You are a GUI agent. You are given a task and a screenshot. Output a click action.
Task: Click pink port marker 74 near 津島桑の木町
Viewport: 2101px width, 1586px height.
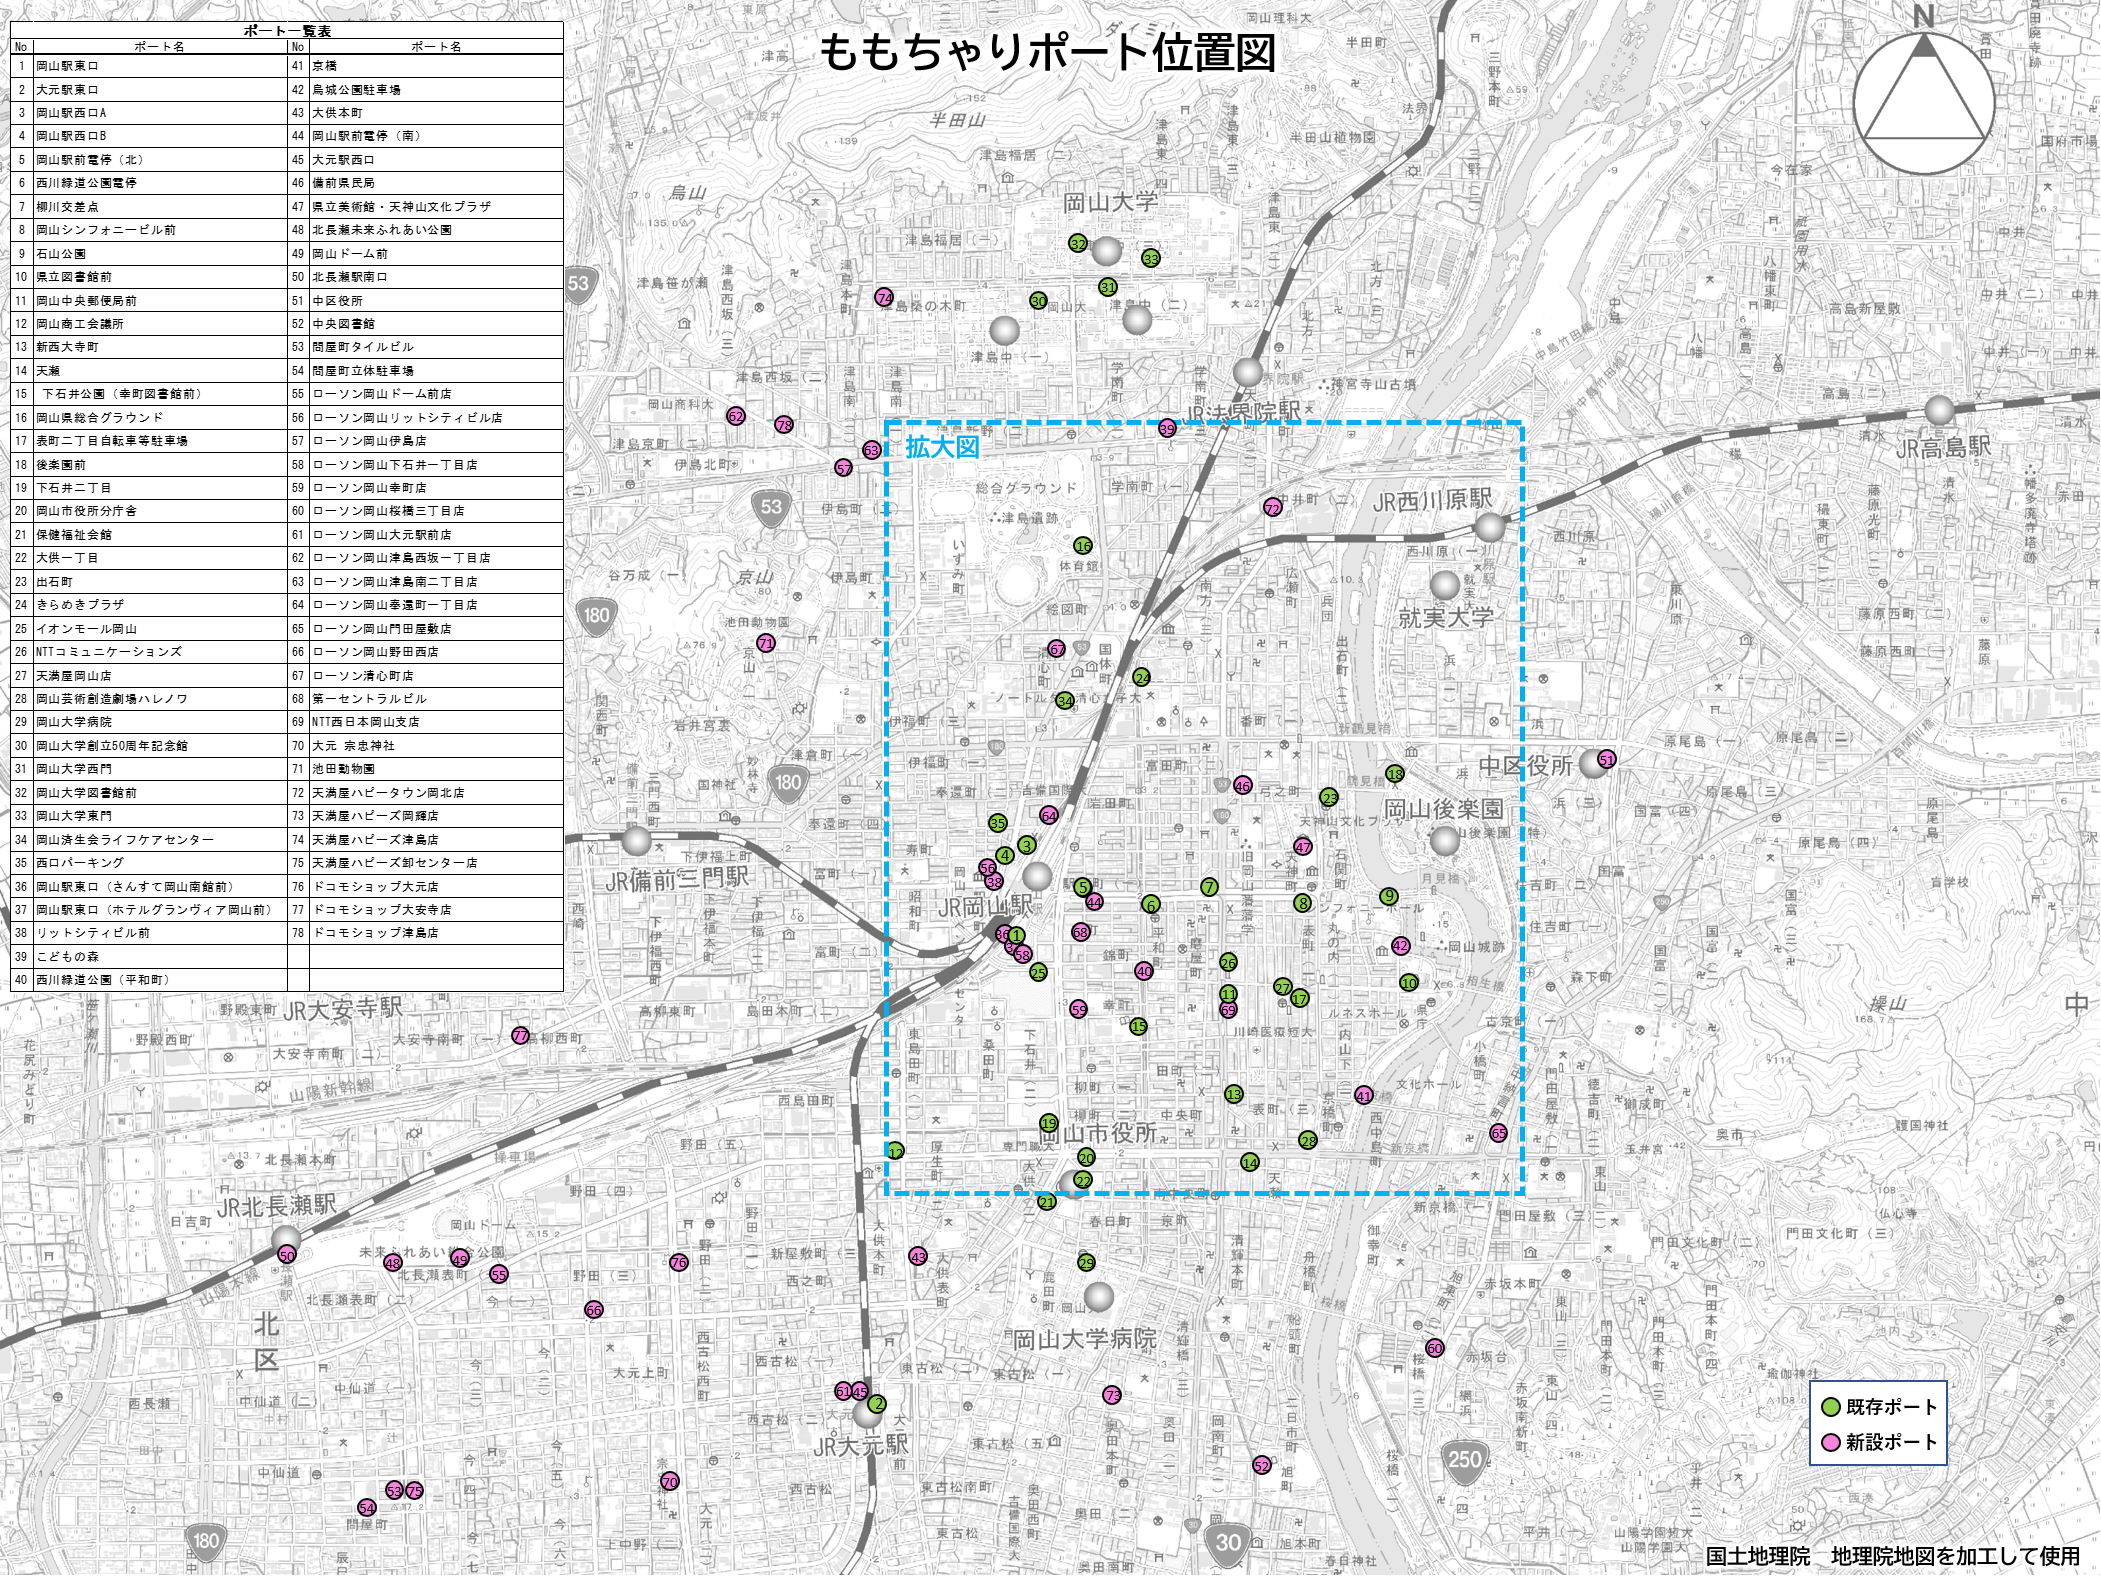click(x=884, y=297)
